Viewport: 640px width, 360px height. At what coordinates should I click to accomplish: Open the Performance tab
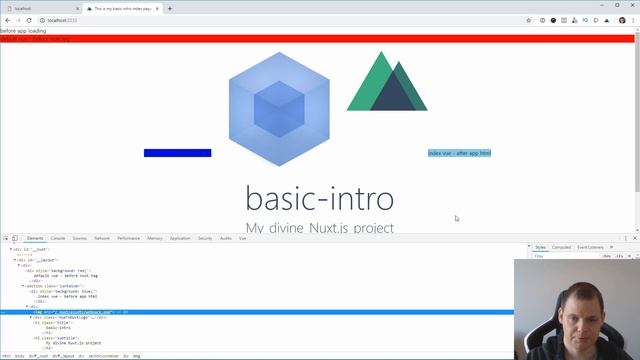click(129, 238)
